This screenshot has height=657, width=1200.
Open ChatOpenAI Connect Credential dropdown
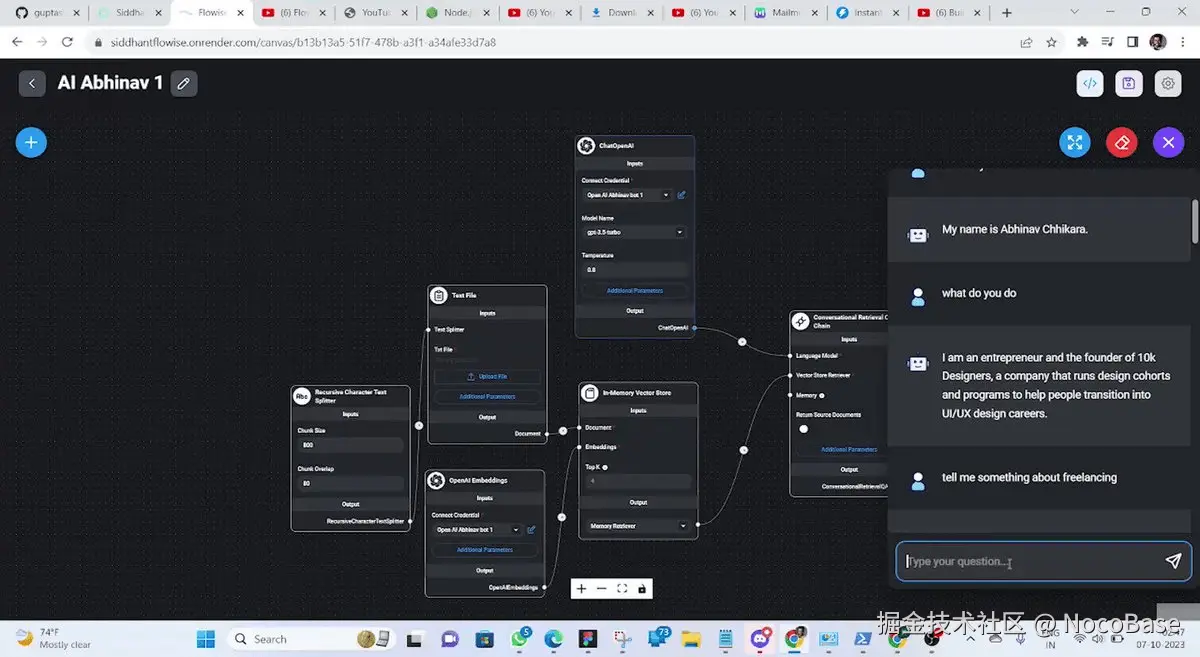626,195
